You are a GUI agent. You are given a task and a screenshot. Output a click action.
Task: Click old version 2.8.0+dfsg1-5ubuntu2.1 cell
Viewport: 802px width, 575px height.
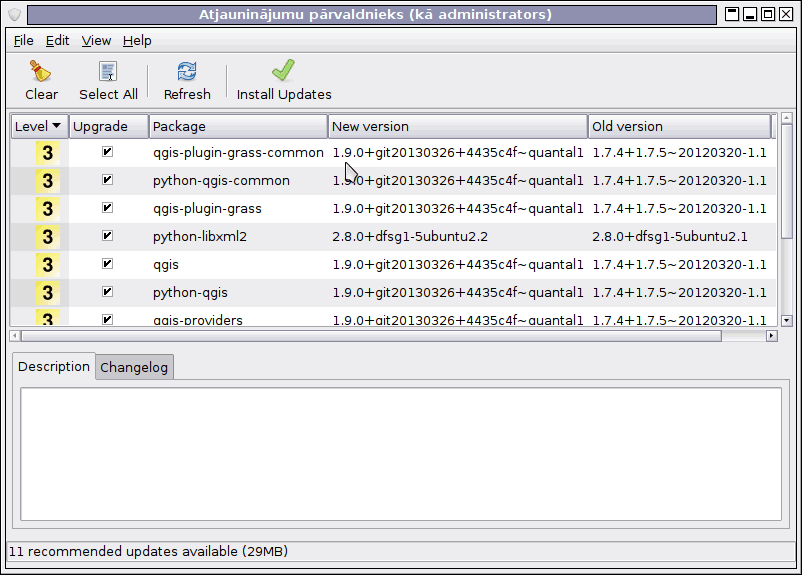click(670, 237)
